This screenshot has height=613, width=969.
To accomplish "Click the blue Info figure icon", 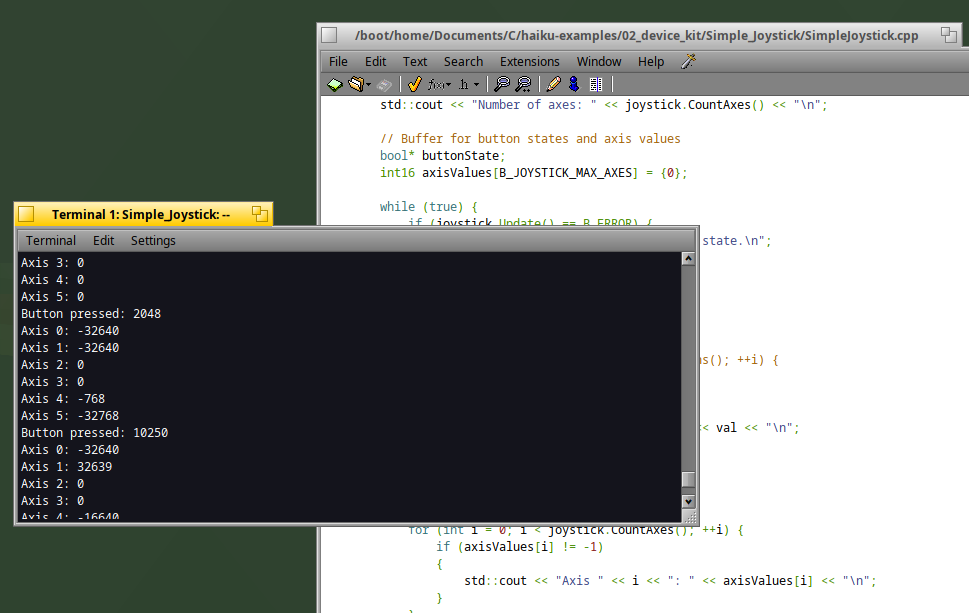I will [574, 84].
